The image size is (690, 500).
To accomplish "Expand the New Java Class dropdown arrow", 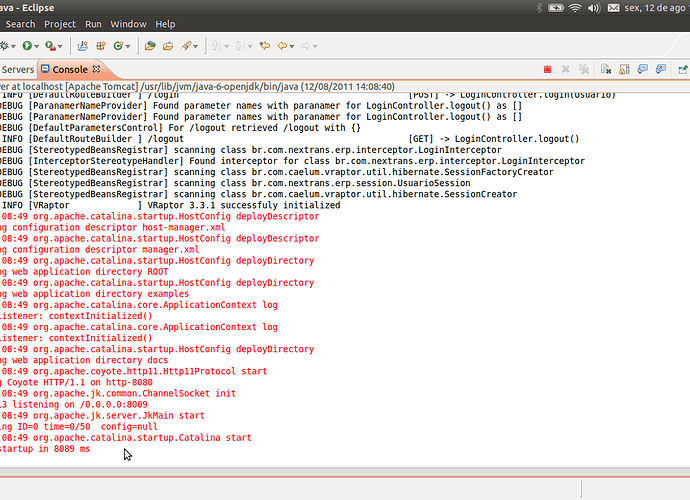I will pos(128,46).
